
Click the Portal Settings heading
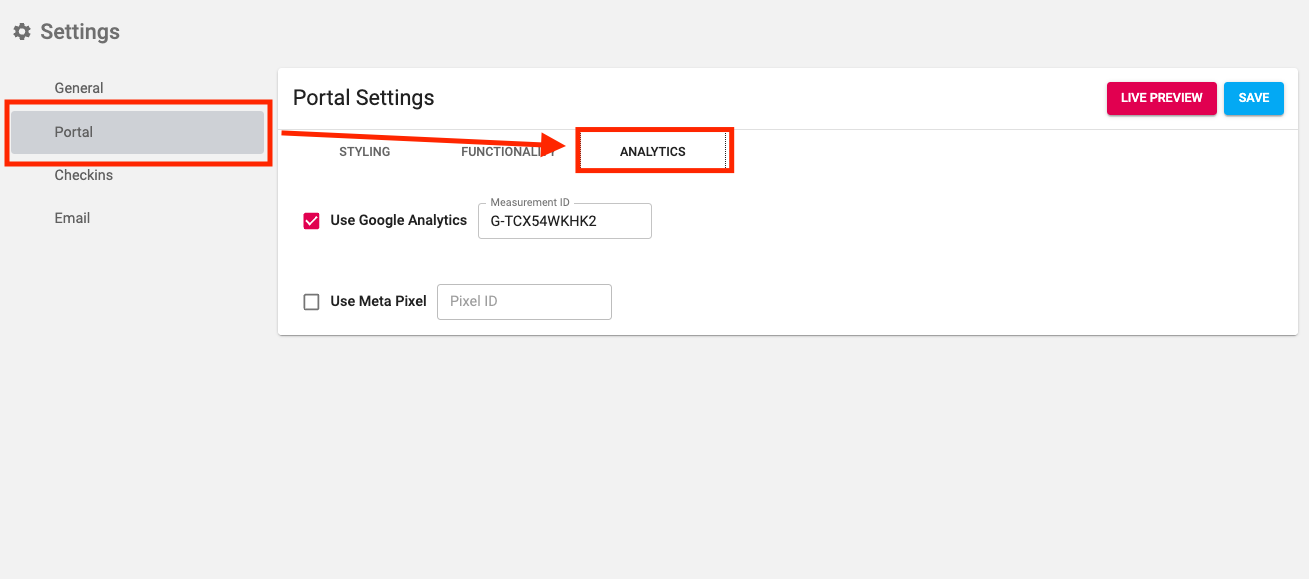(x=363, y=98)
